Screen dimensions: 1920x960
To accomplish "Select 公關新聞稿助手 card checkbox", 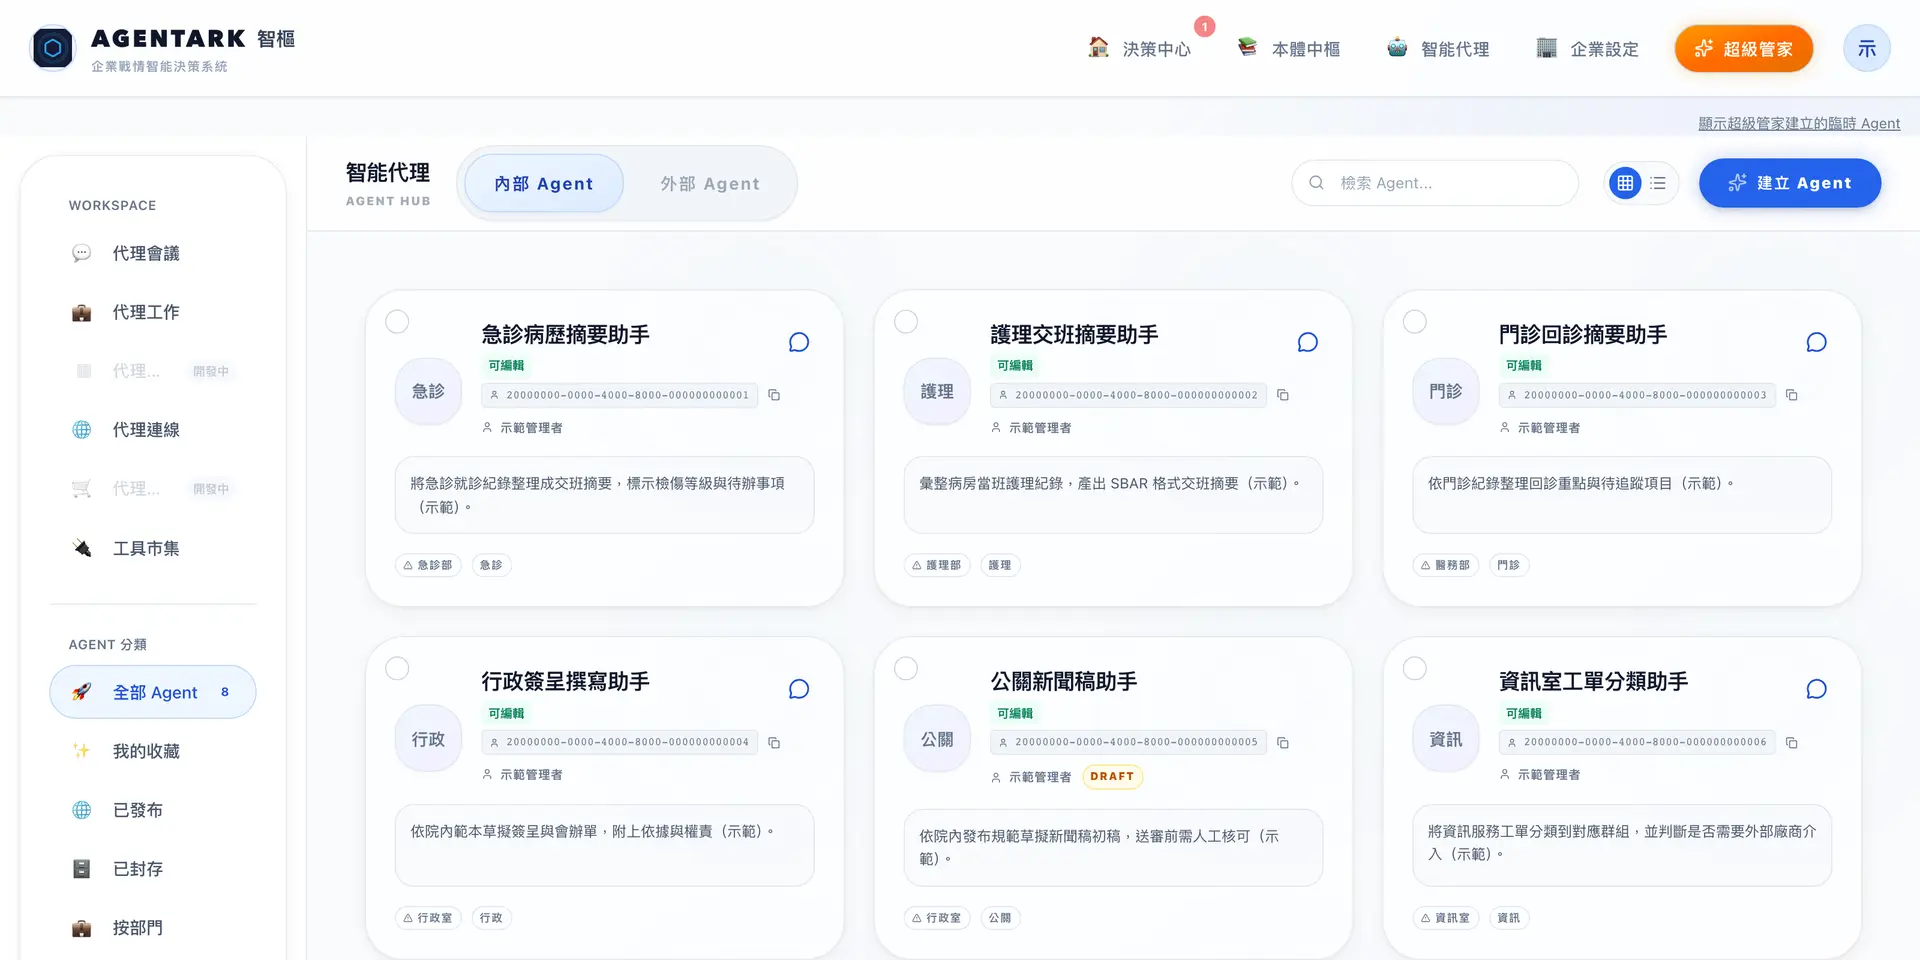I will (x=906, y=668).
